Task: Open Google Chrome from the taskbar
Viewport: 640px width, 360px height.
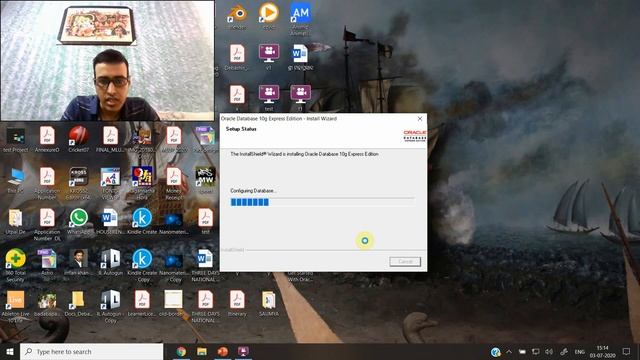Action: [181, 352]
